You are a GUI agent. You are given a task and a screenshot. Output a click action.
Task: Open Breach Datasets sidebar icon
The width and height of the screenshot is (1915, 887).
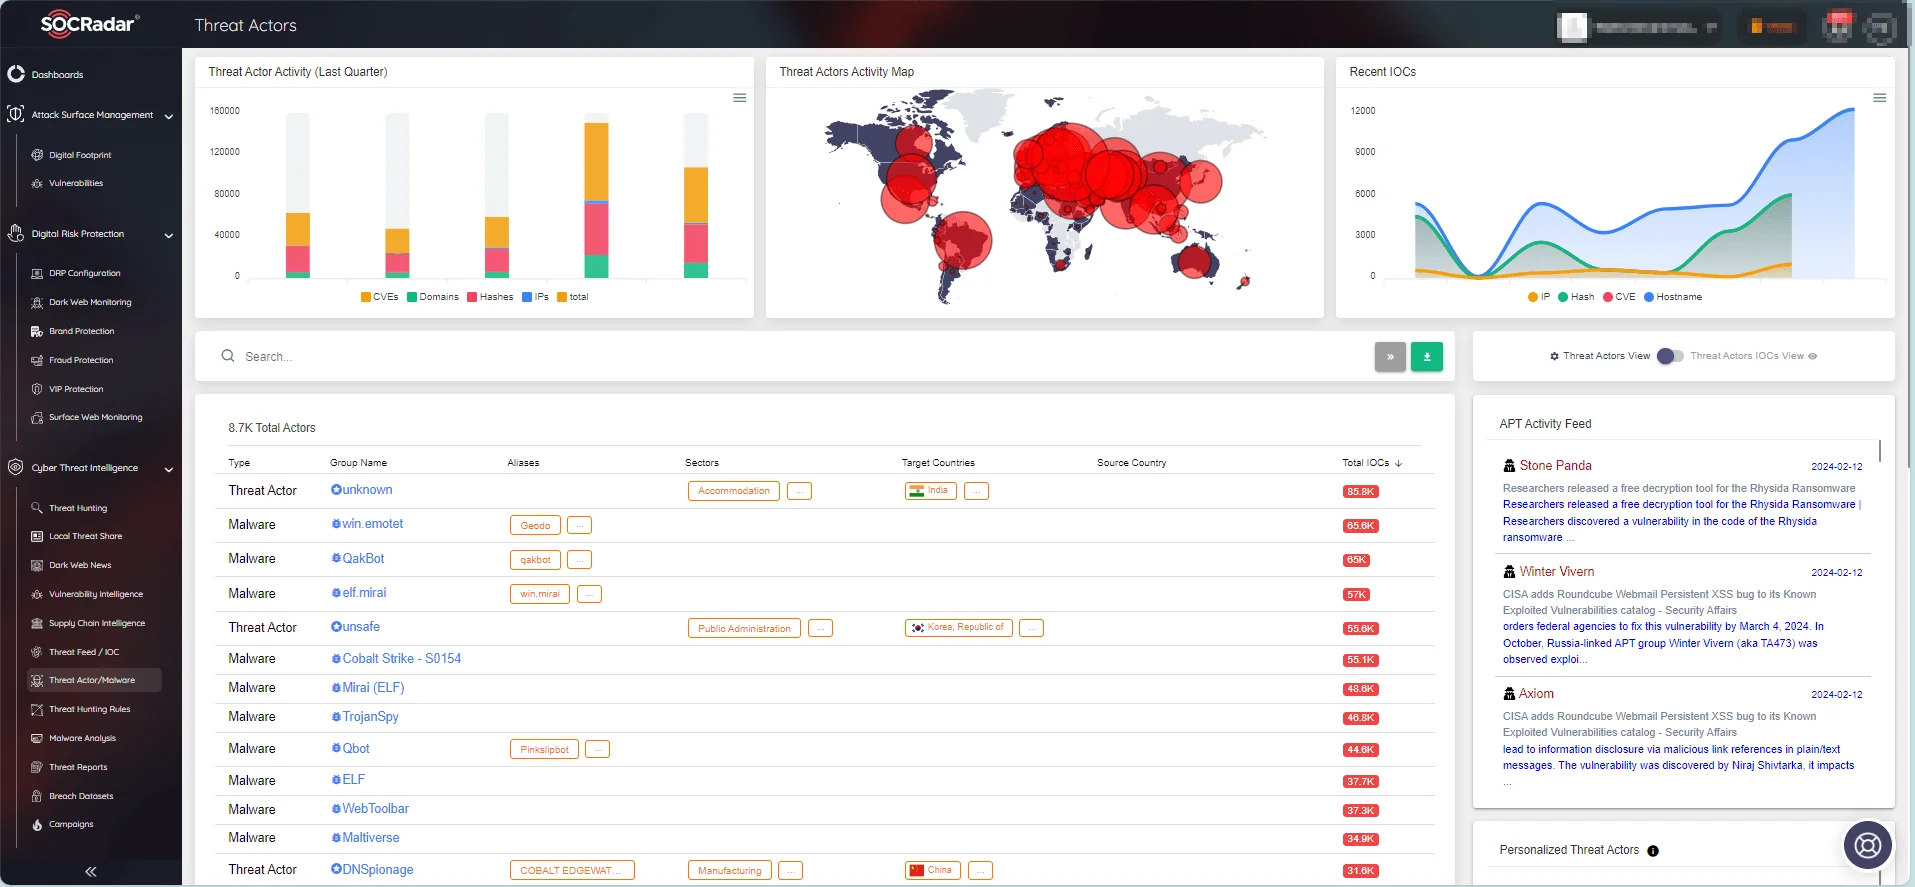click(37, 796)
